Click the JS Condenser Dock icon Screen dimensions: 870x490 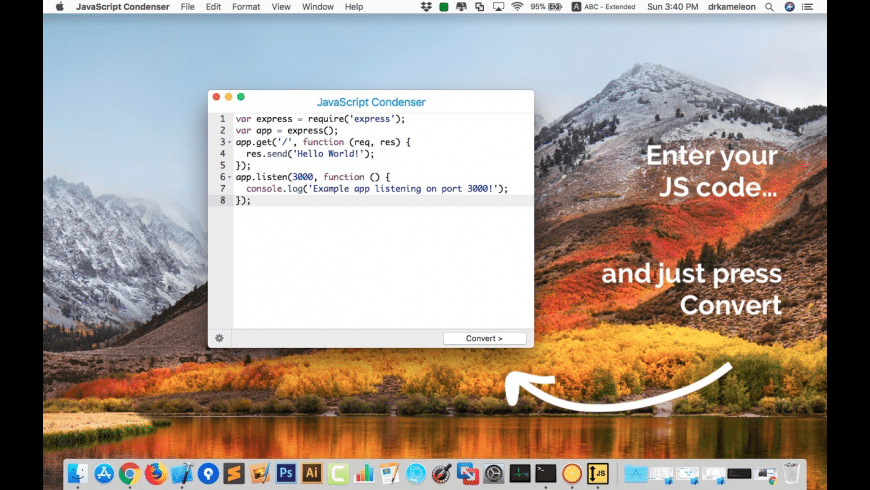pos(598,473)
